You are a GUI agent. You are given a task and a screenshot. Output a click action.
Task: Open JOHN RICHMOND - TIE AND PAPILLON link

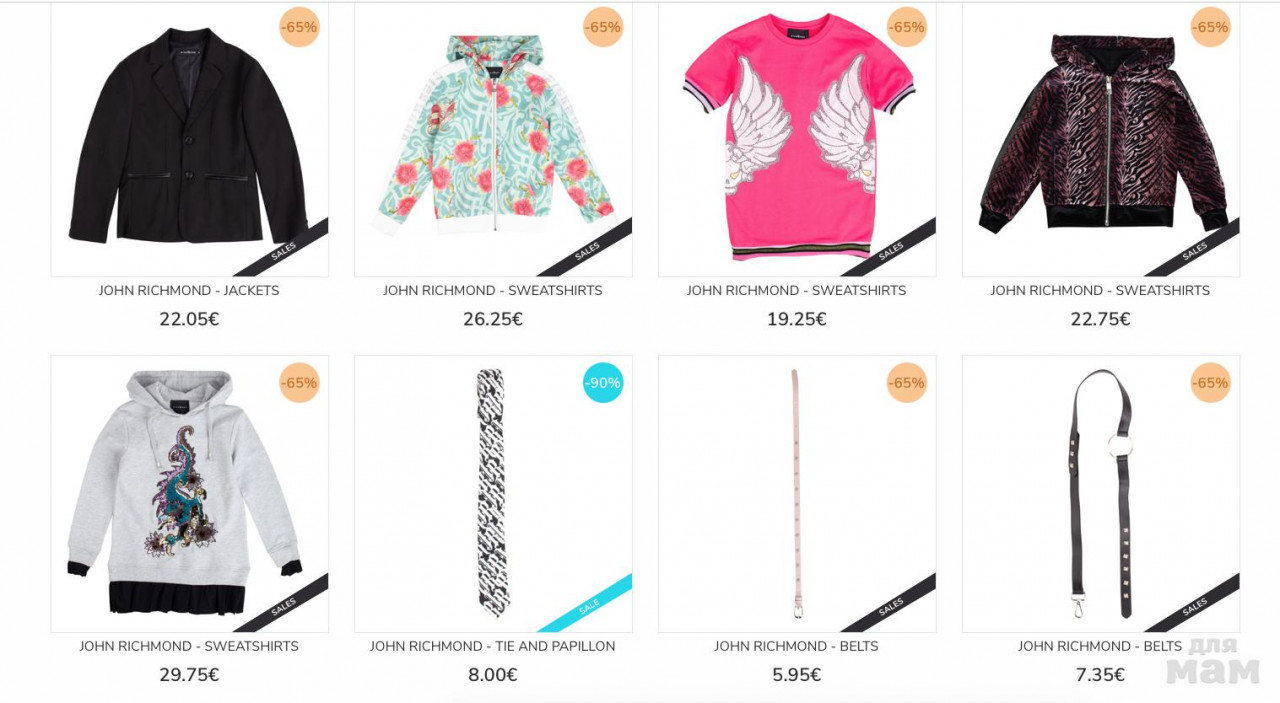(493, 647)
